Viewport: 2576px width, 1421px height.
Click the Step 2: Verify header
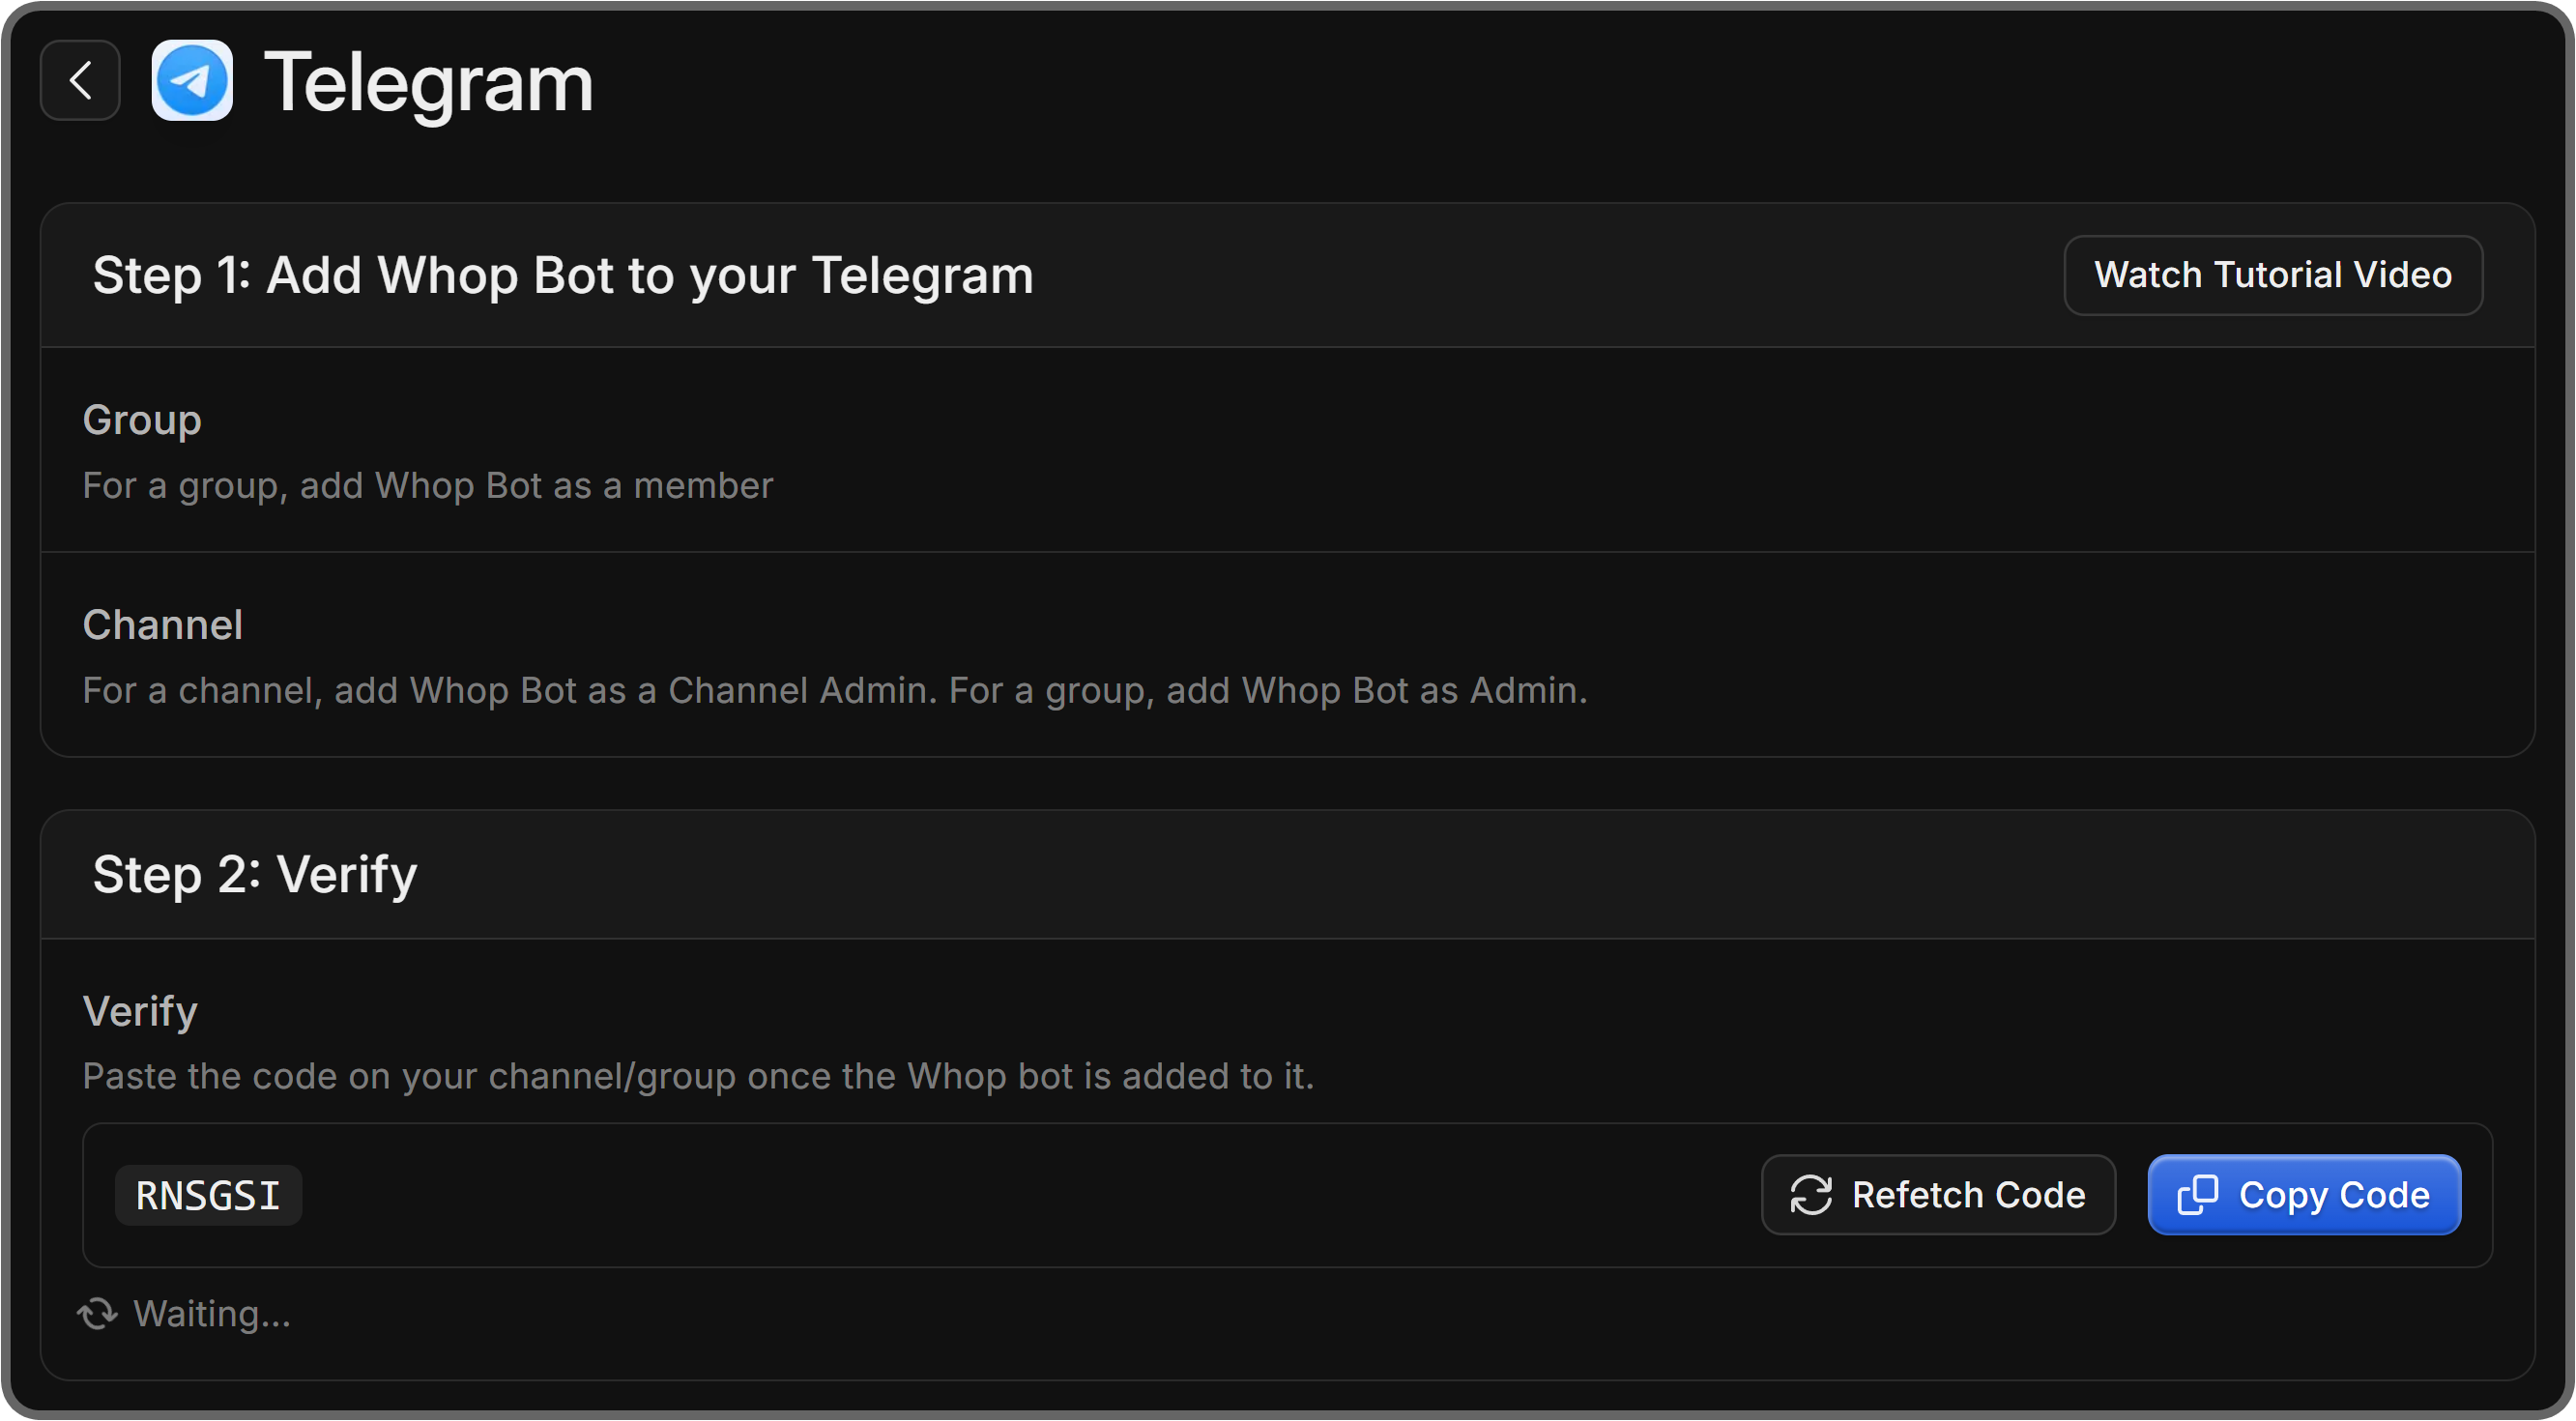click(x=254, y=873)
